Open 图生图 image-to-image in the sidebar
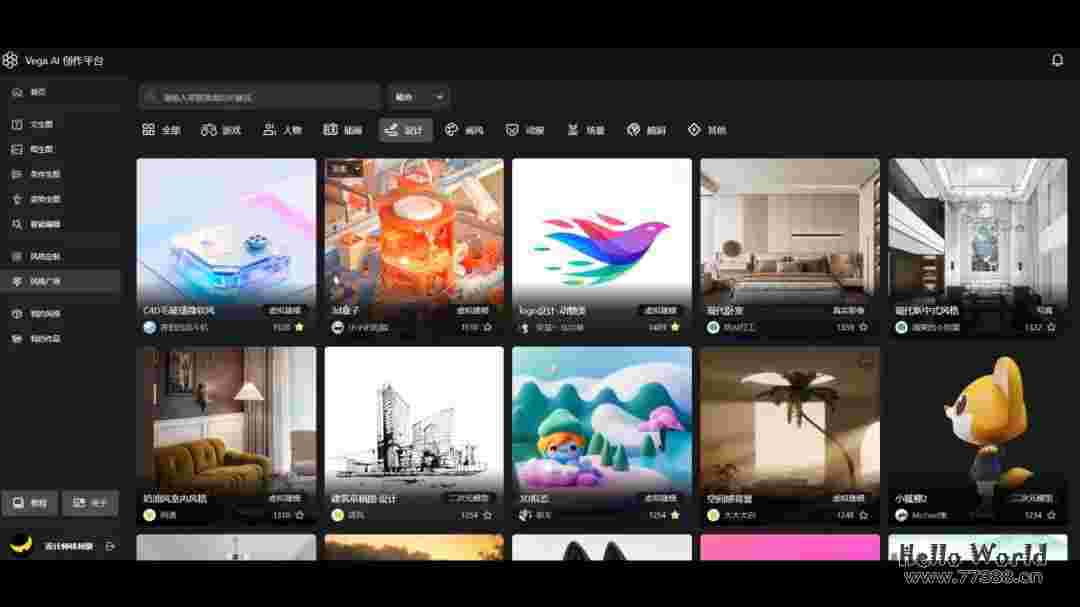 60,150
